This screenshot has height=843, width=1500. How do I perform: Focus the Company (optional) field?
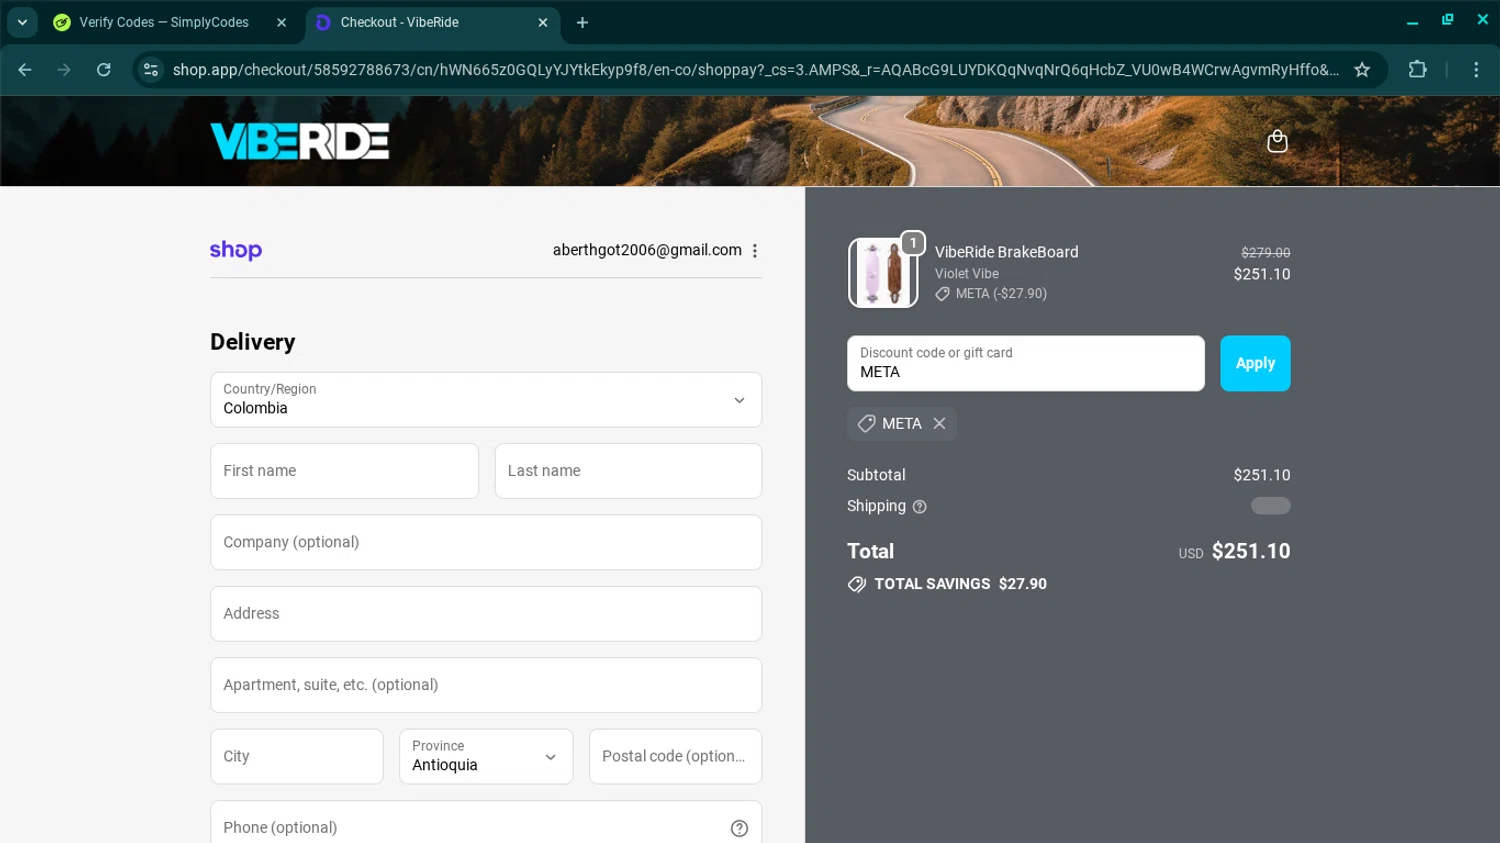click(486, 542)
